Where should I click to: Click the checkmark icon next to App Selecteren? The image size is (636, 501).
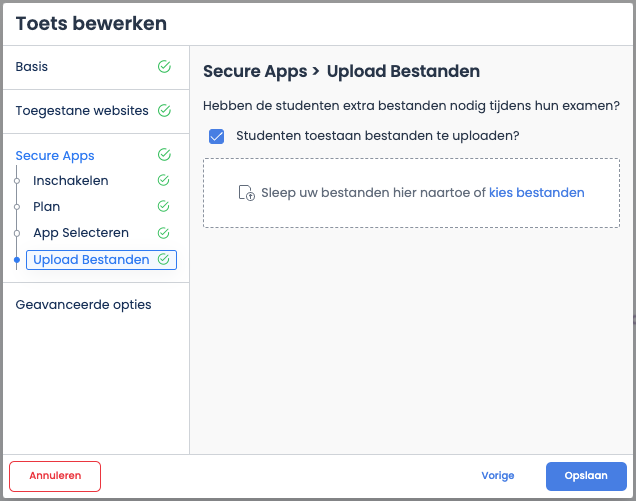point(163,233)
